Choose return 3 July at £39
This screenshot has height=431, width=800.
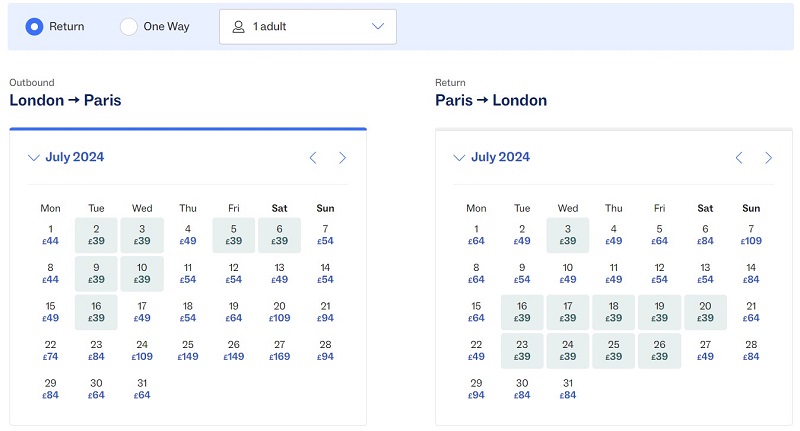point(568,235)
